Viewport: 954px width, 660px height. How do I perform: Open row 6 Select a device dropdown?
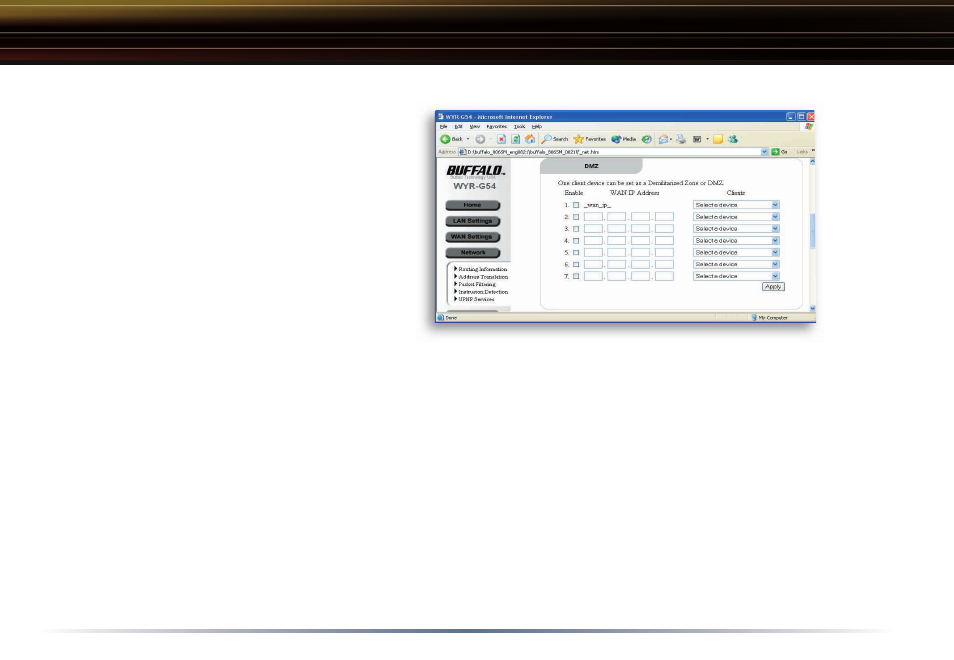tap(736, 264)
